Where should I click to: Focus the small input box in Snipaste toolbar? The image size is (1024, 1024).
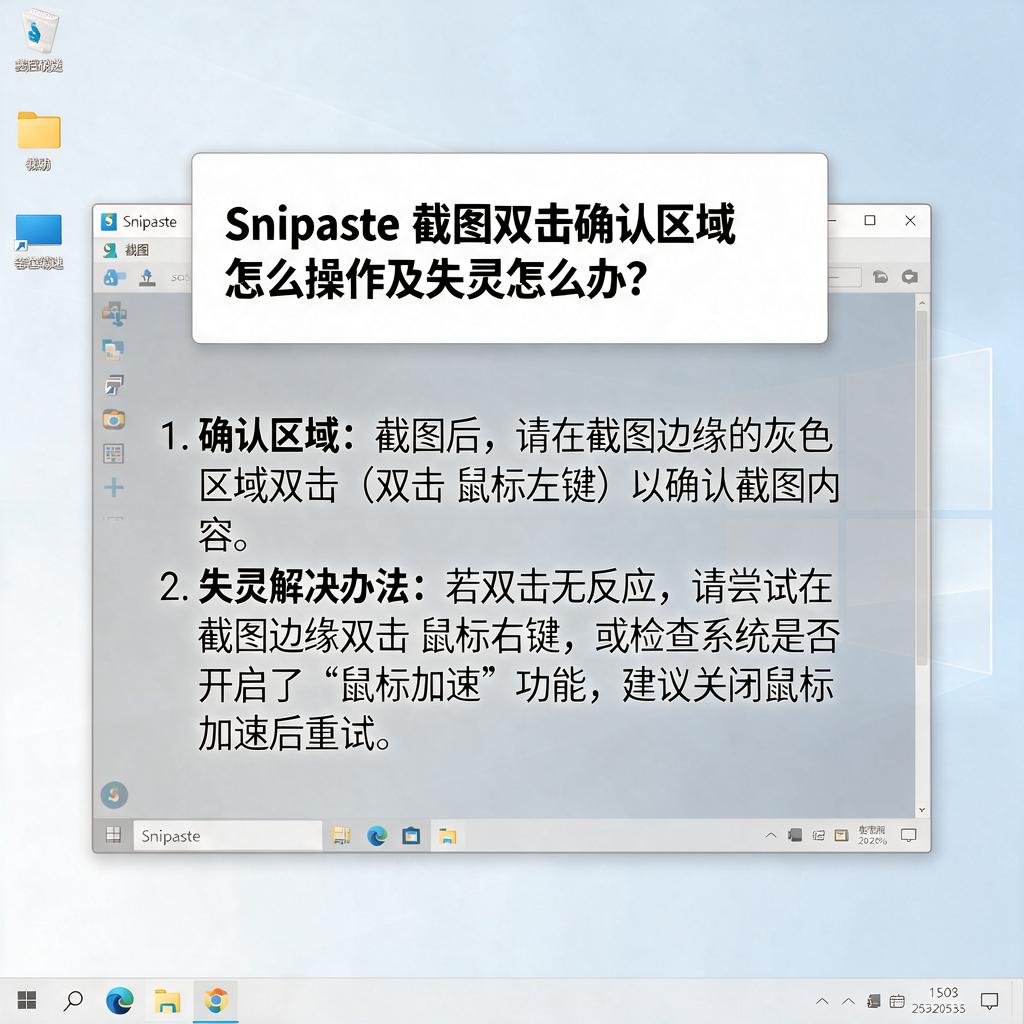844,277
